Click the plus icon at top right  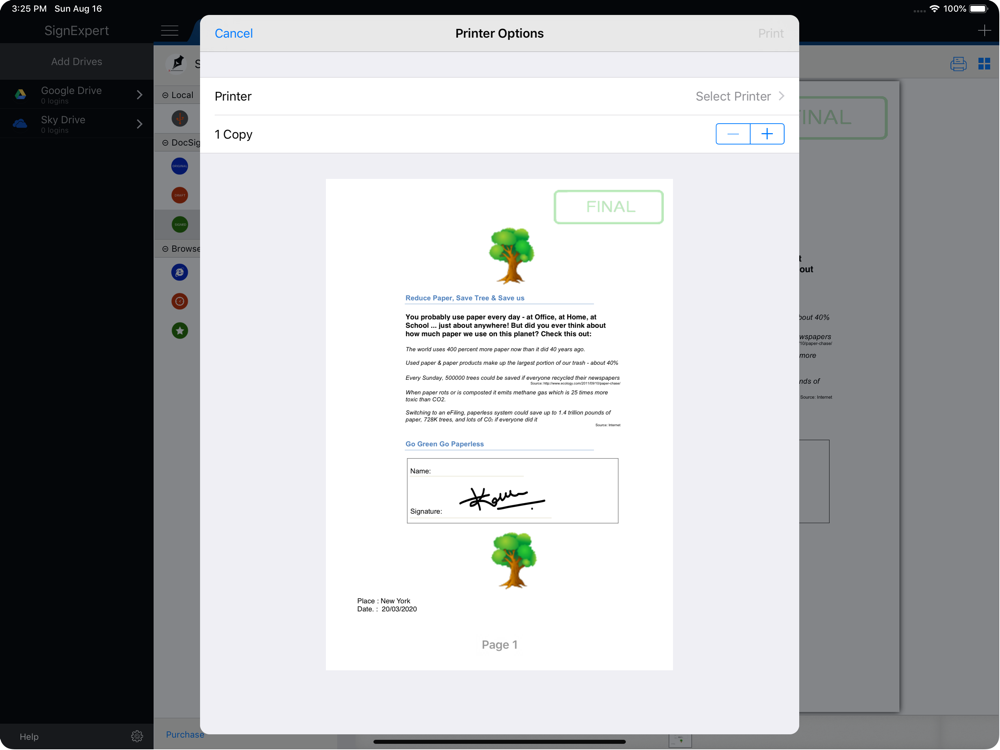(x=984, y=30)
